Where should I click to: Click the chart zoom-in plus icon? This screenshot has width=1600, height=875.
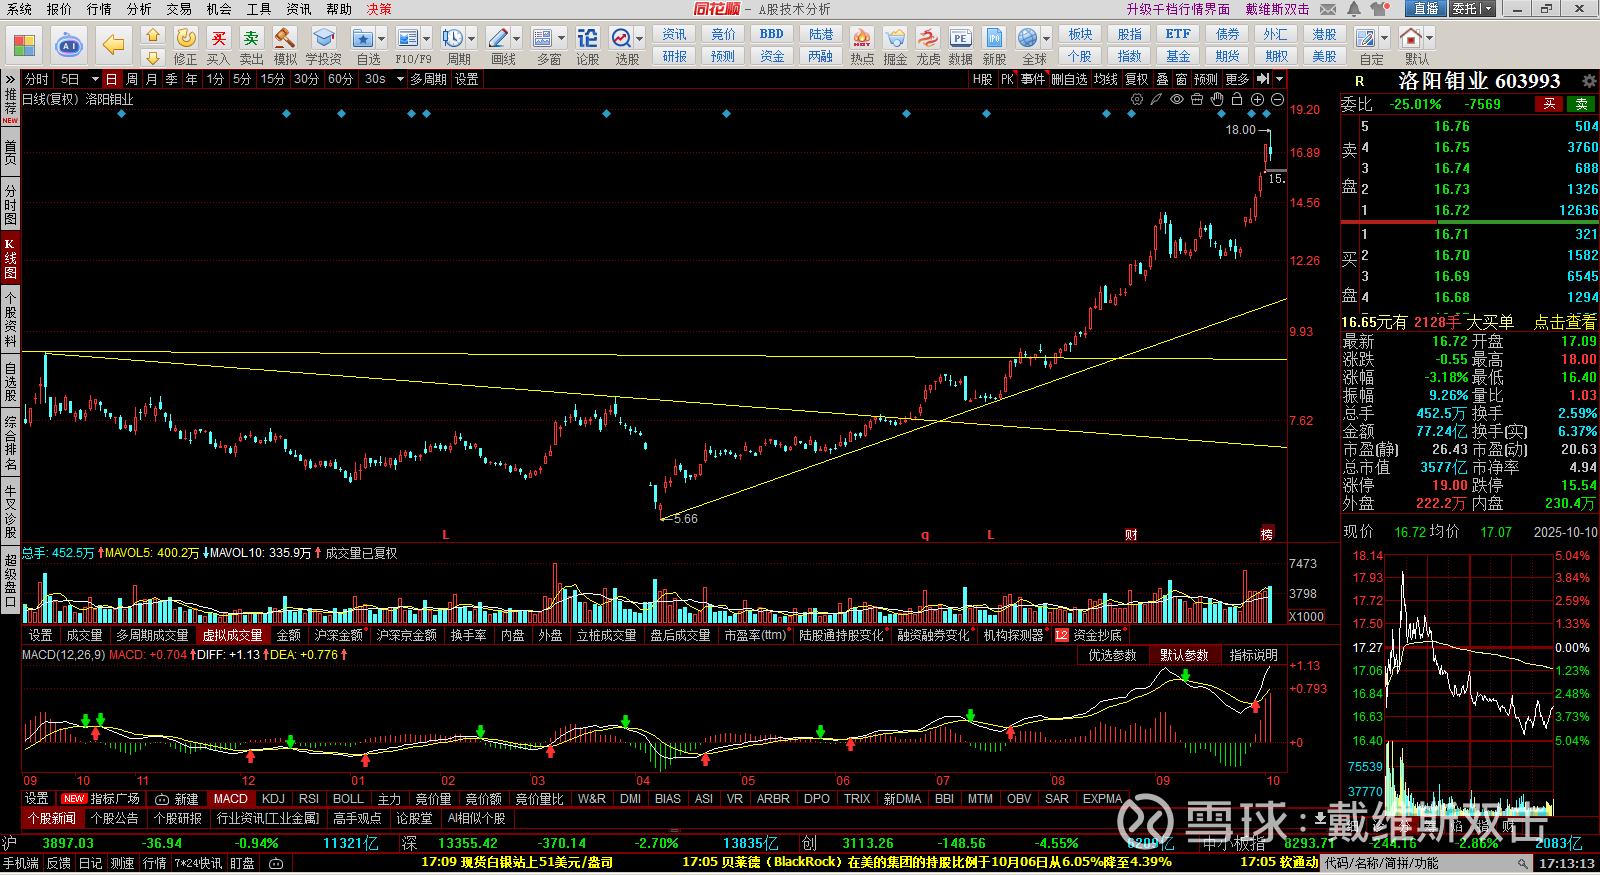1257,100
